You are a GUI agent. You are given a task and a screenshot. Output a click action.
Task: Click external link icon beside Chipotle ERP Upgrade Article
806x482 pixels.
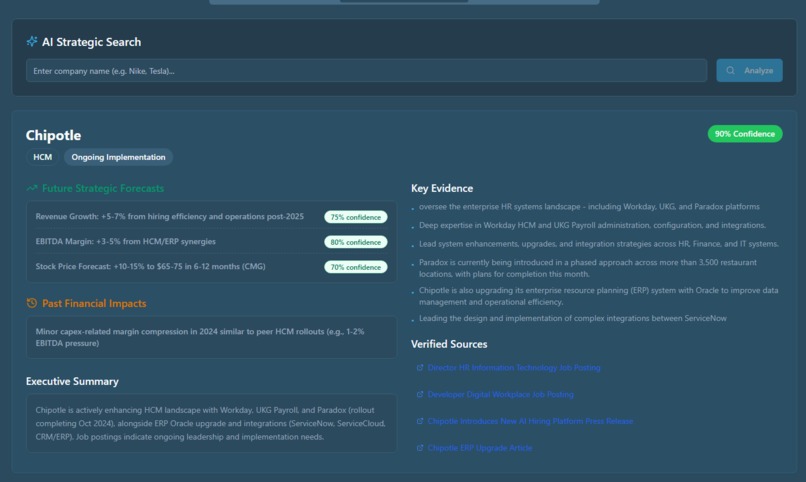point(420,448)
